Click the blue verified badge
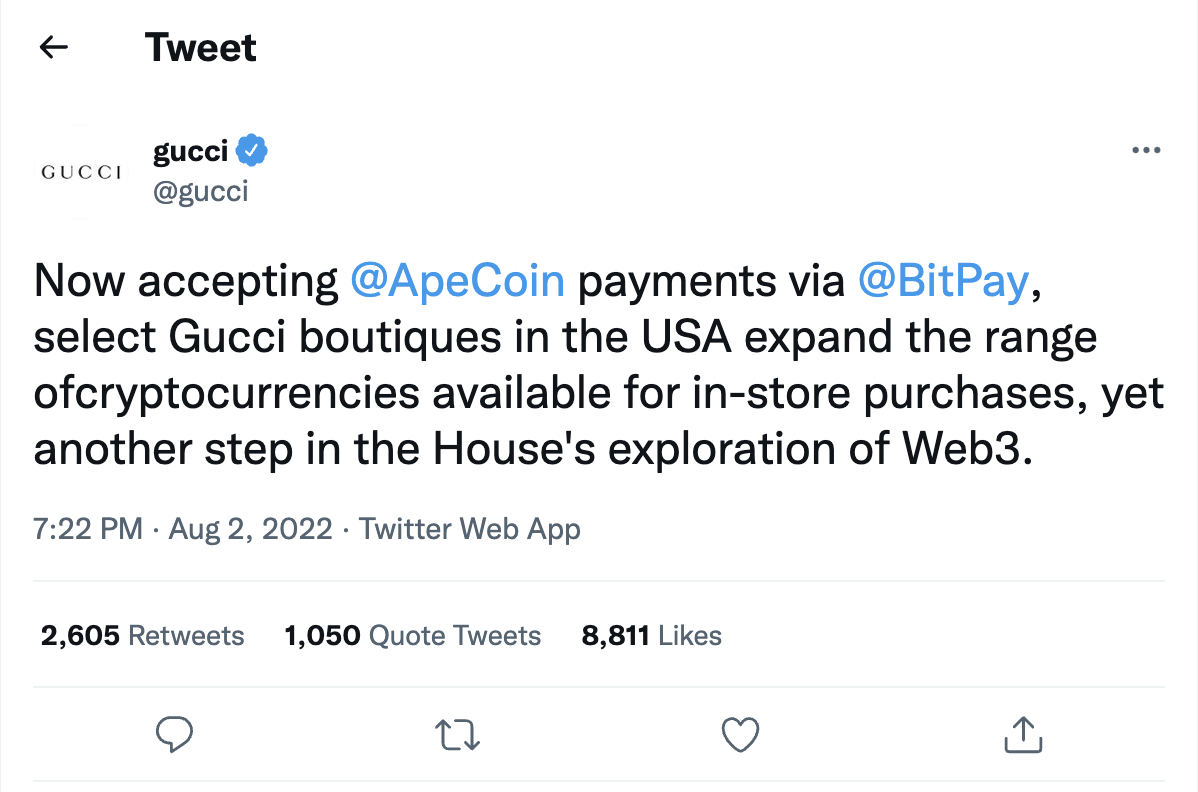This screenshot has width=1198, height=792. 251,150
